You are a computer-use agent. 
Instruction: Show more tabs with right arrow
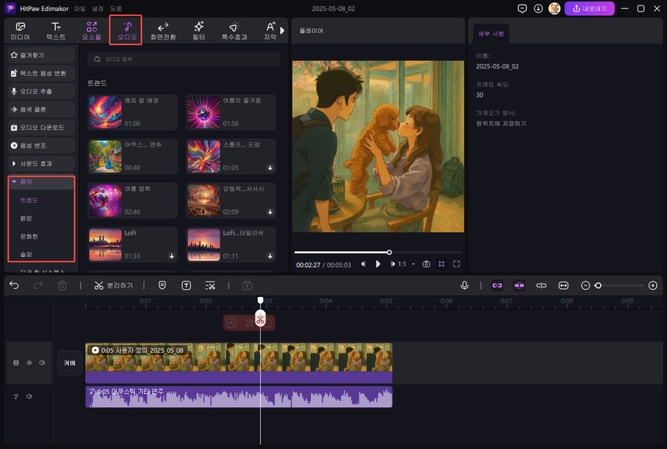tap(282, 31)
